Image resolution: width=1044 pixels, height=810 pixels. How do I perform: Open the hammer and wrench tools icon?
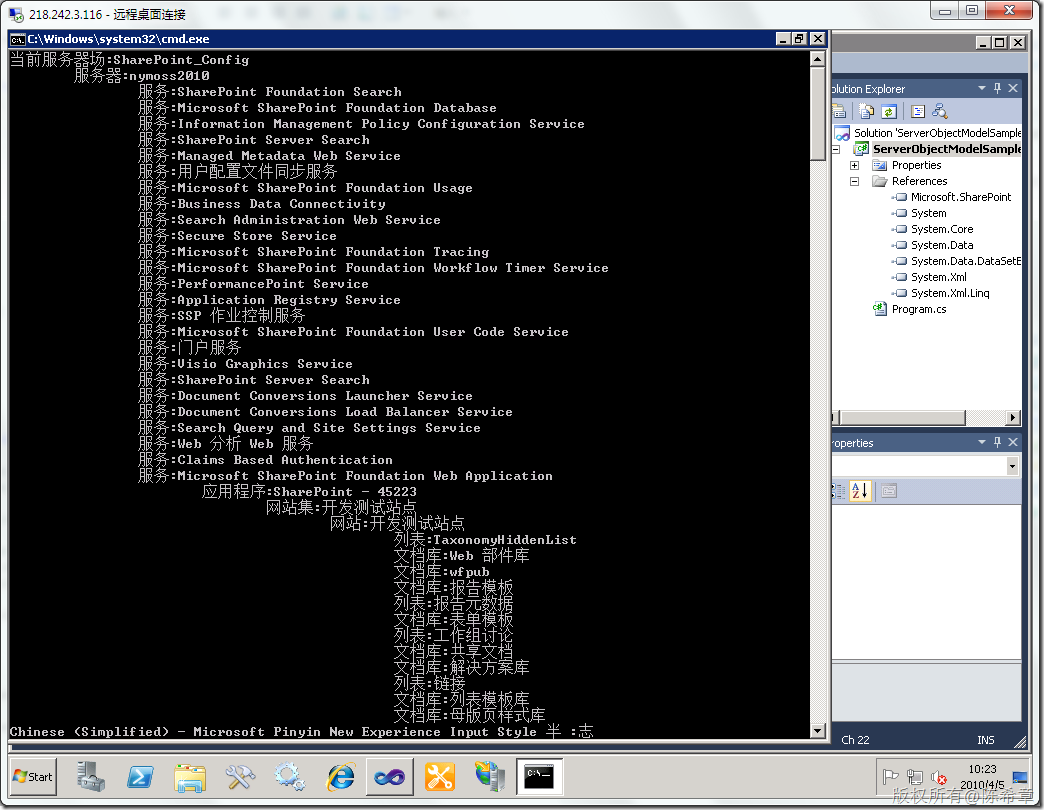tap(240, 777)
